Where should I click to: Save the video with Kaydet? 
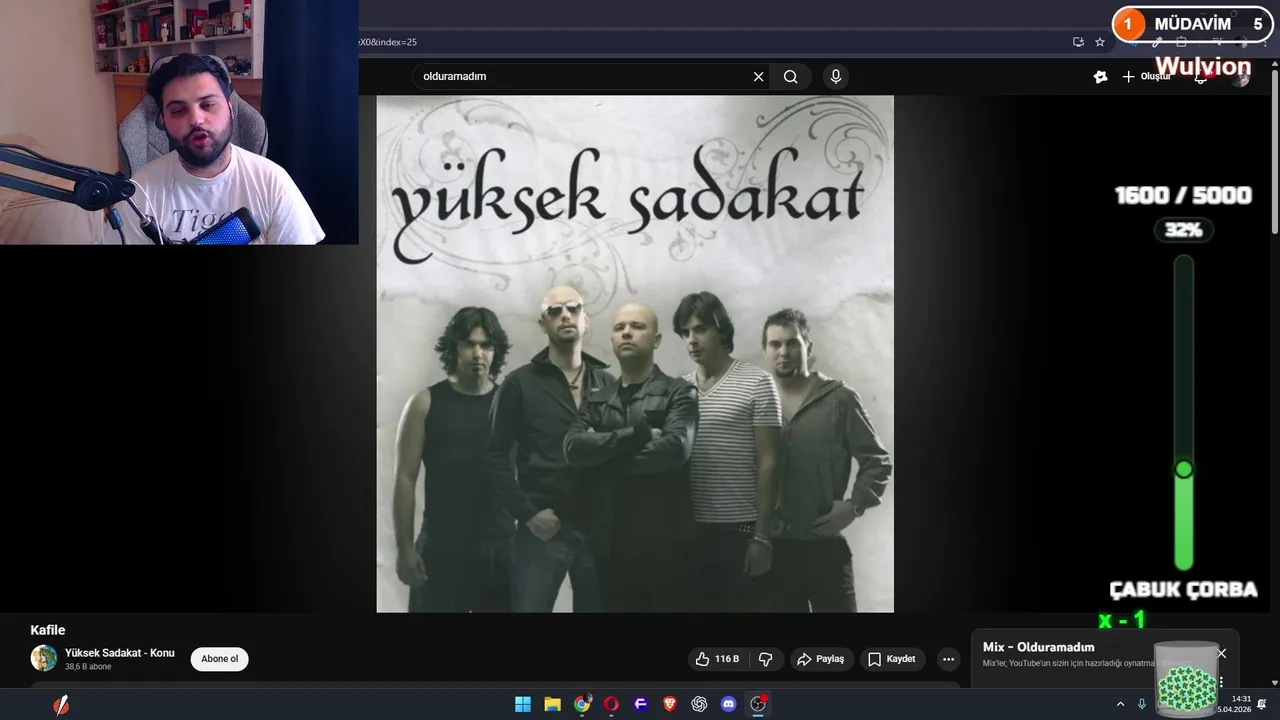[892, 659]
